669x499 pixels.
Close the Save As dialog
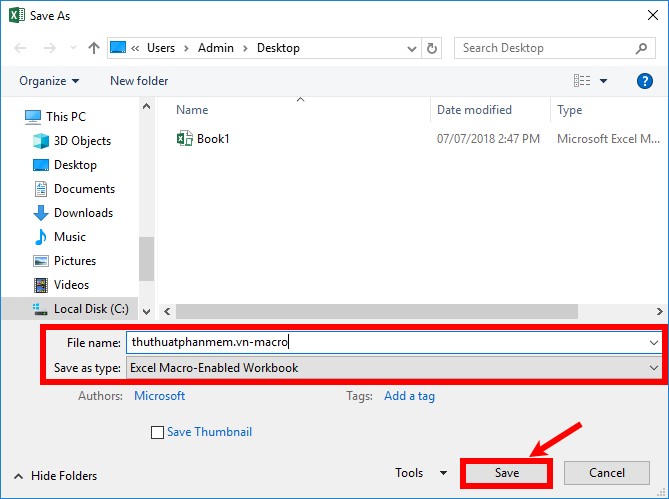tap(652, 15)
